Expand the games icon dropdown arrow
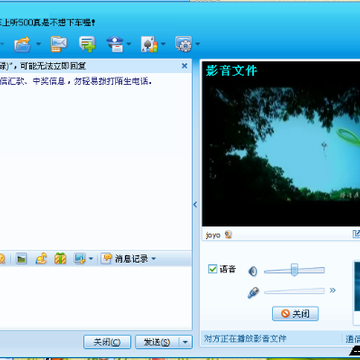The height and width of the screenshot is (360, 360). tap(163, 44)
